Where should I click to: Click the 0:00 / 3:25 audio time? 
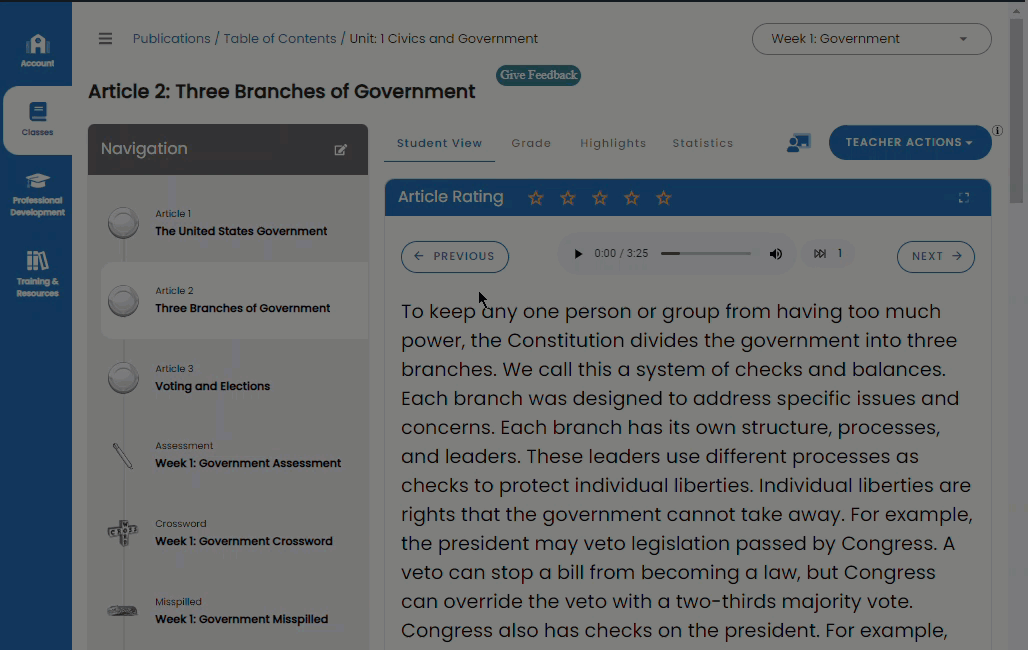coord(621,253)
